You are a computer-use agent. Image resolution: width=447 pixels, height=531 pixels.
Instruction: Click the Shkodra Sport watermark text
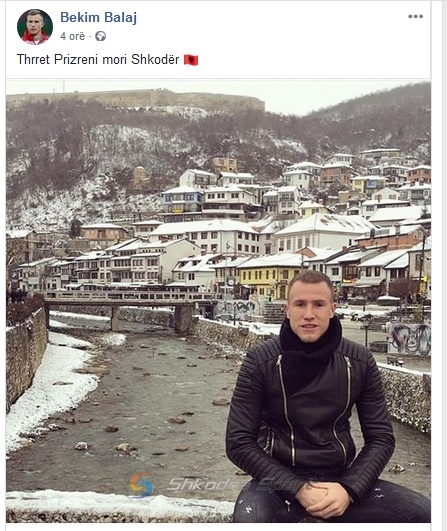[x=239, y=484]
